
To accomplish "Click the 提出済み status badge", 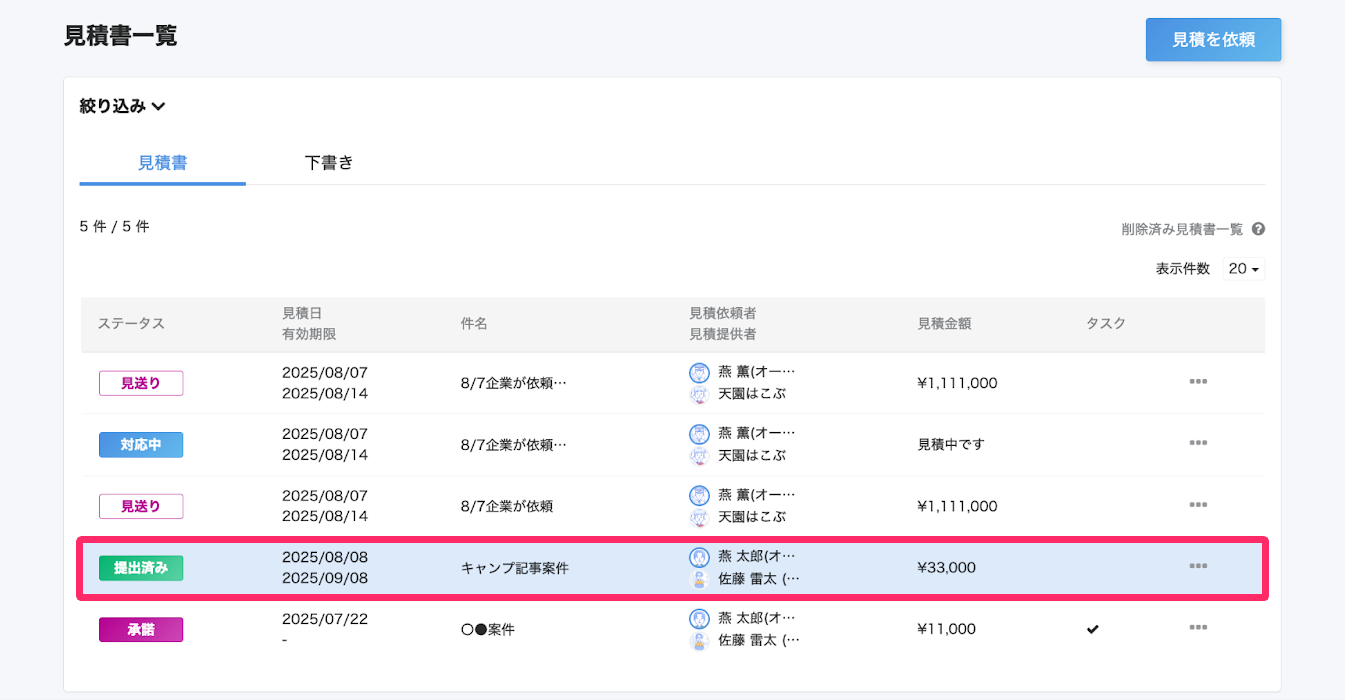I will tap(141, 568).
